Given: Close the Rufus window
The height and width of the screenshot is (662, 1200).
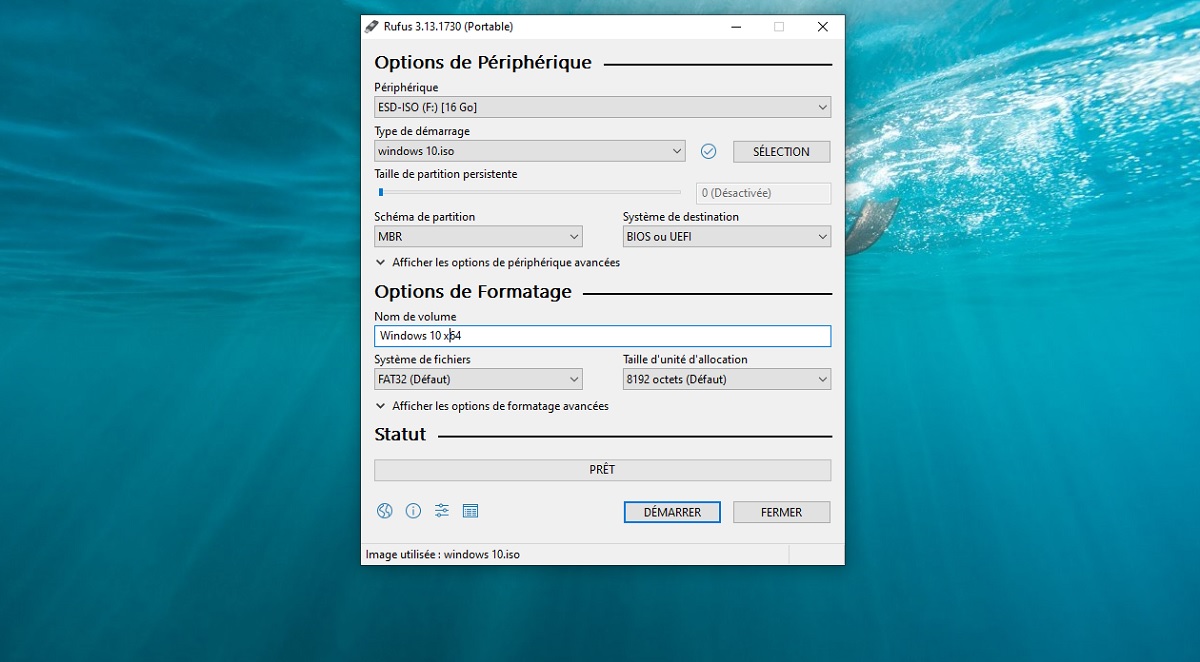Looking at the screenshot, I should [822, 27].
